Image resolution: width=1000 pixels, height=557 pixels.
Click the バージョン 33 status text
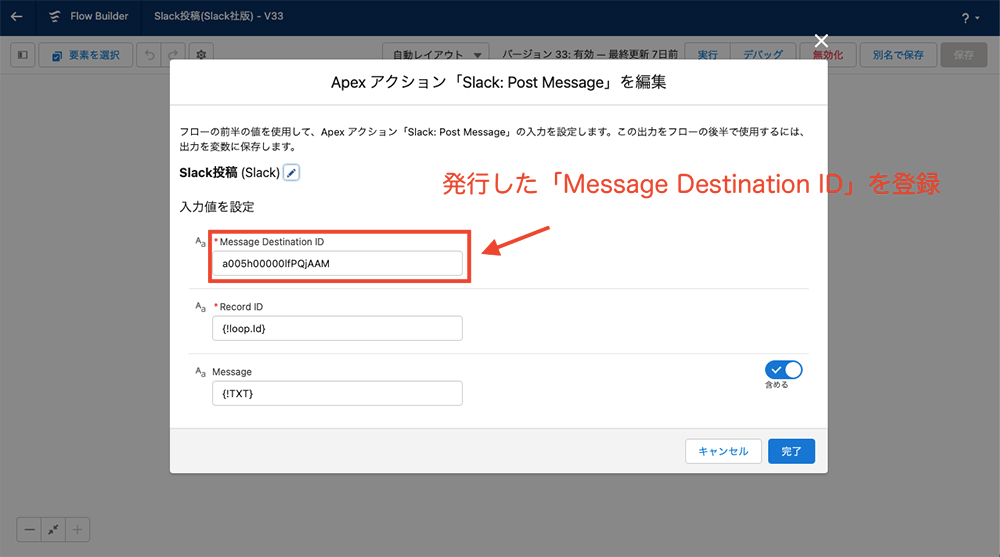coord(589,55)
